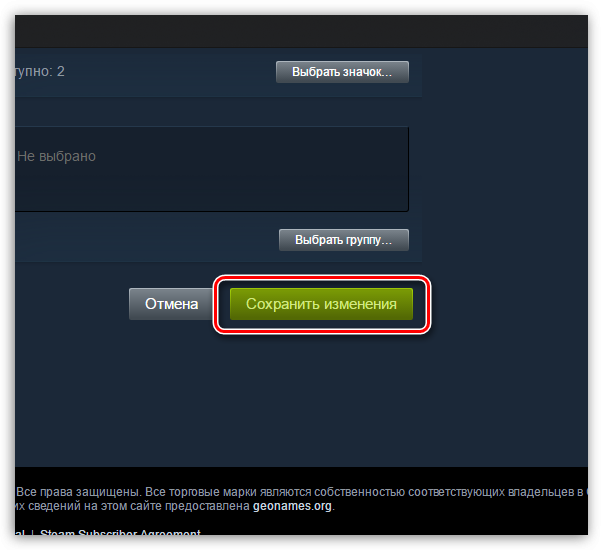Viewport: 603px width, 550px height.
Task: Click the dark header bar at top
Action: (302, 32)
